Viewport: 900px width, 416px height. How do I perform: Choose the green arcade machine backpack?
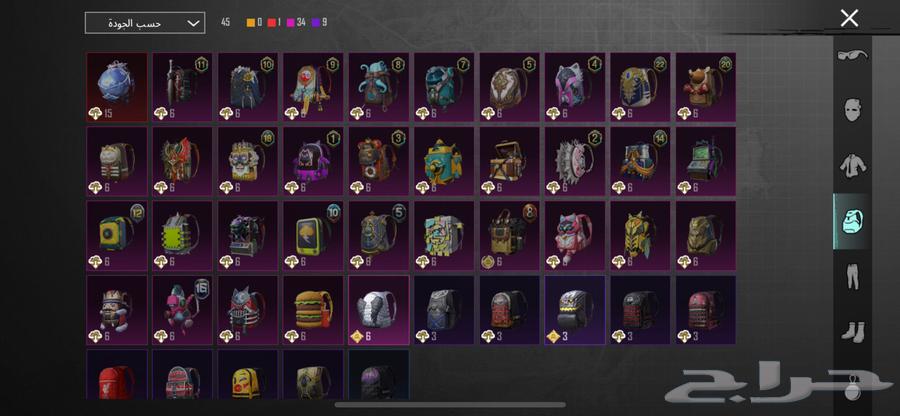706,161
